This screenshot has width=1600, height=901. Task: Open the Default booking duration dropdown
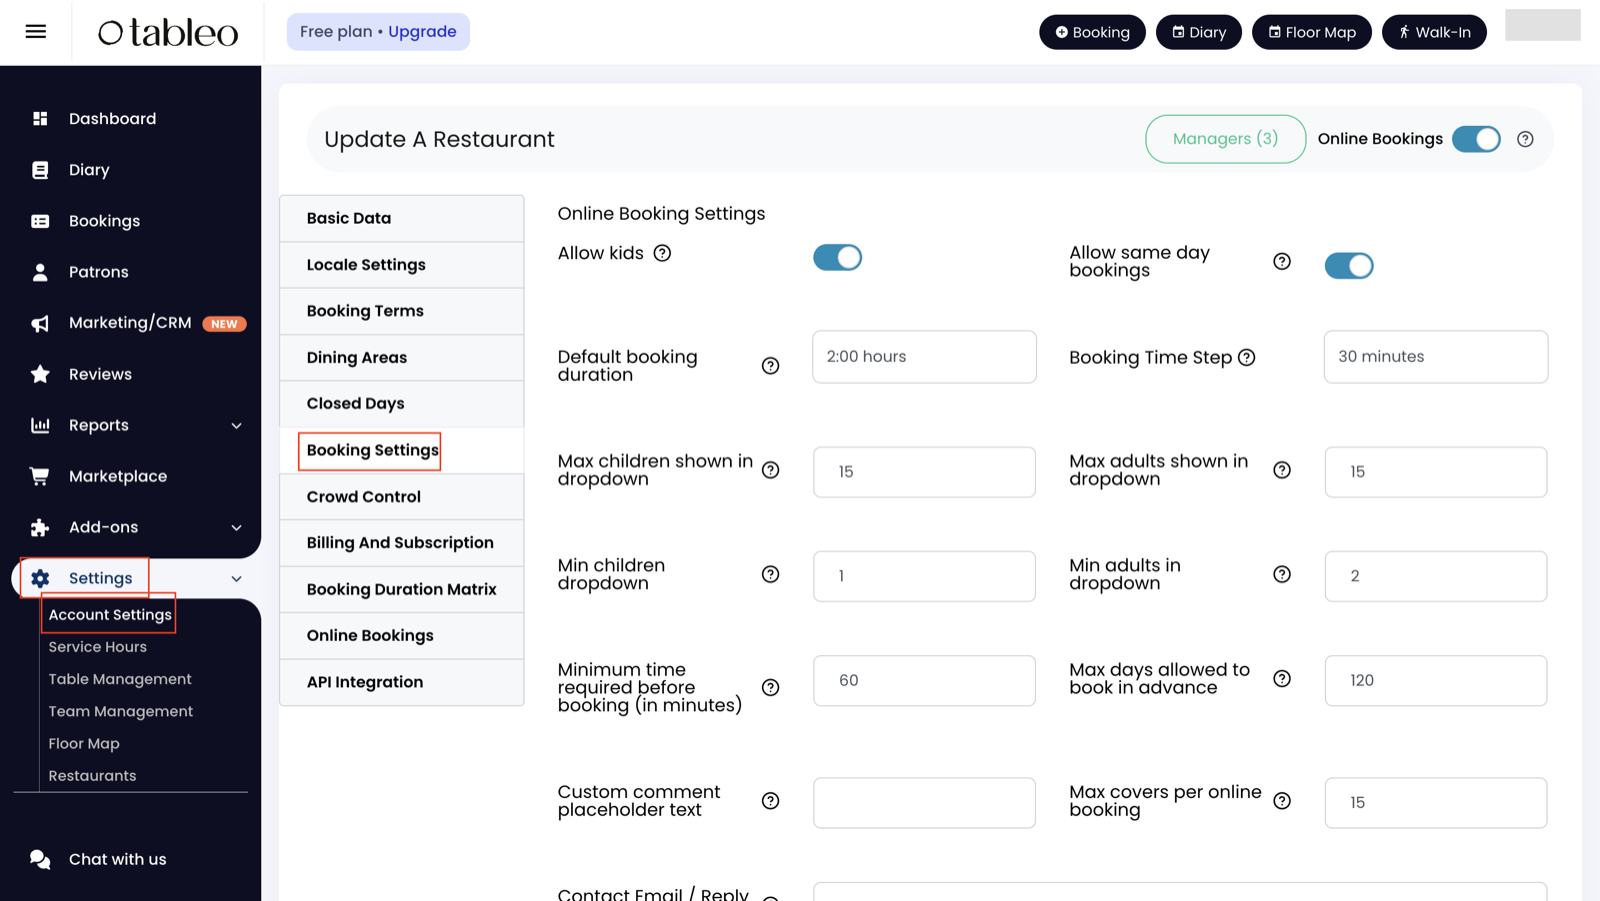point(924,357)
